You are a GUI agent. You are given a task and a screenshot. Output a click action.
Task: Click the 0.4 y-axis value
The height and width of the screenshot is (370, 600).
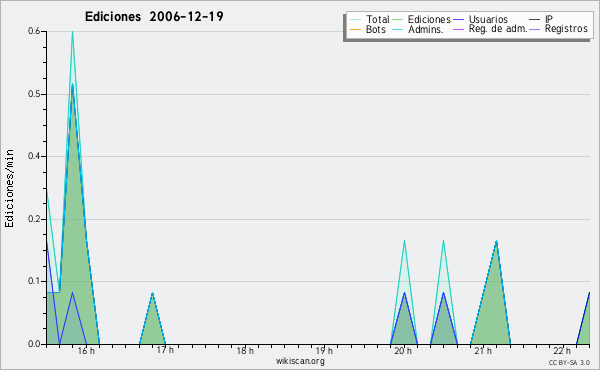pyautogui.click(x=34, y=156)
